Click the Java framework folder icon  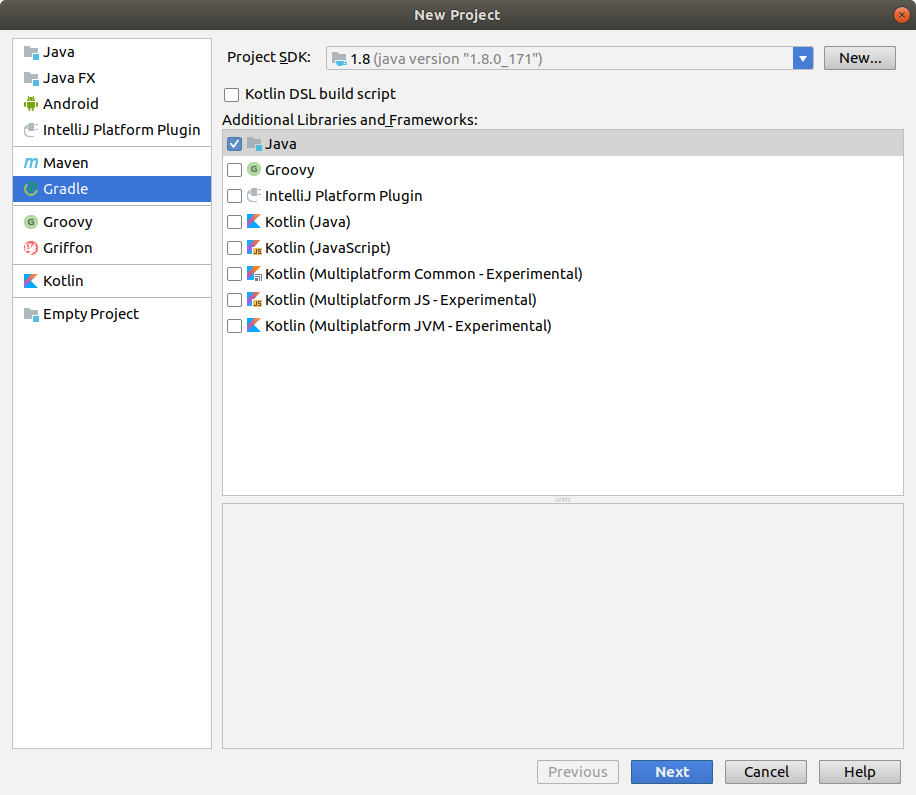[x=254, y=144]
